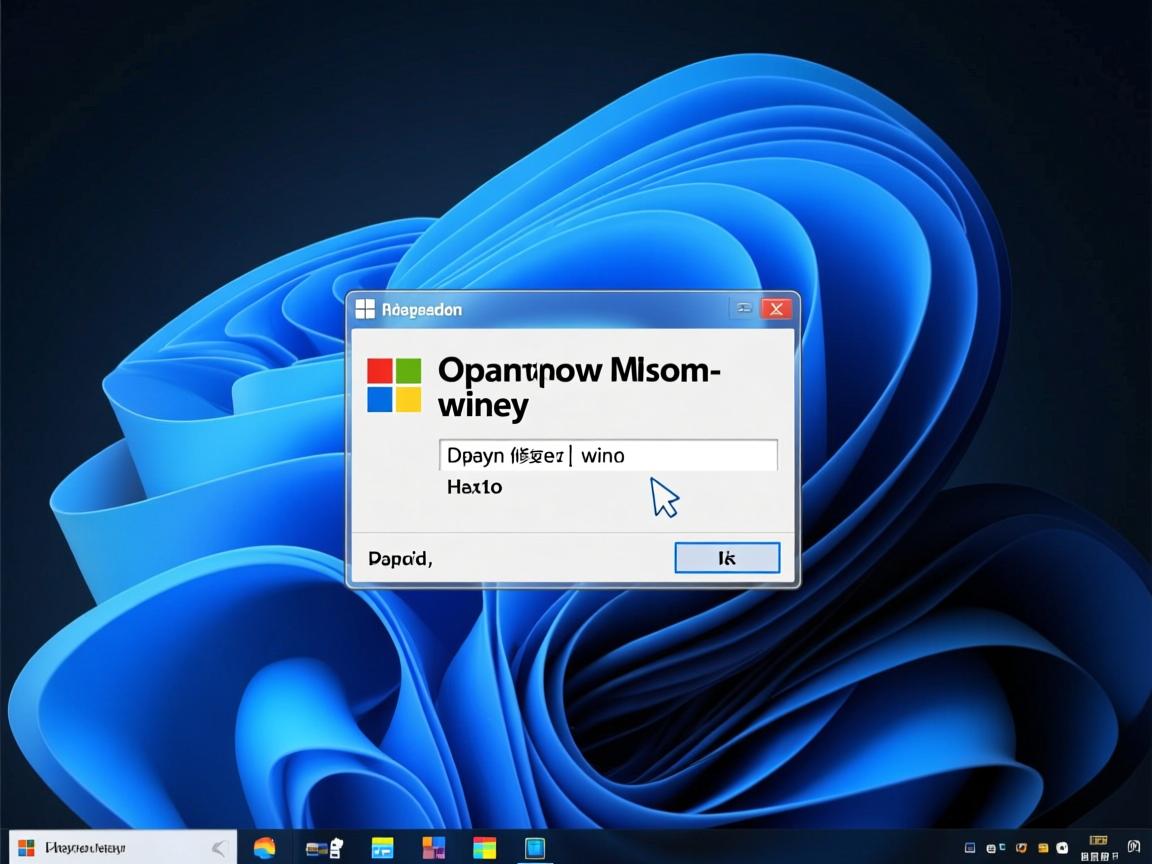1152x864 pixels.
Task: Click the monitor icon in the system tray
Action: coord(969,848)
